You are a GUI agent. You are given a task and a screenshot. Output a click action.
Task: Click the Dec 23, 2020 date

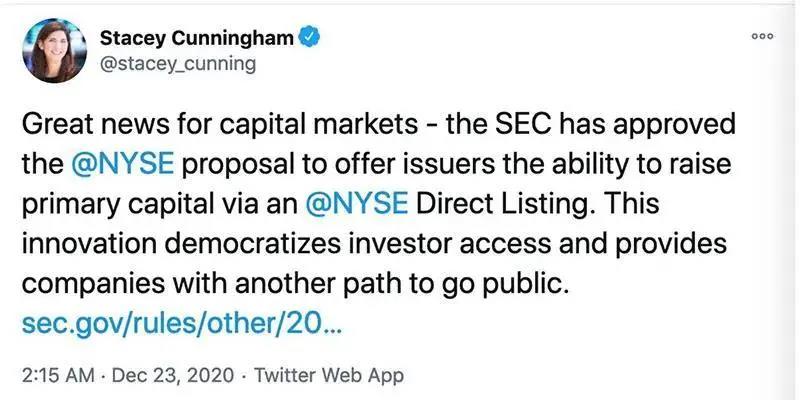pos(173,376)
